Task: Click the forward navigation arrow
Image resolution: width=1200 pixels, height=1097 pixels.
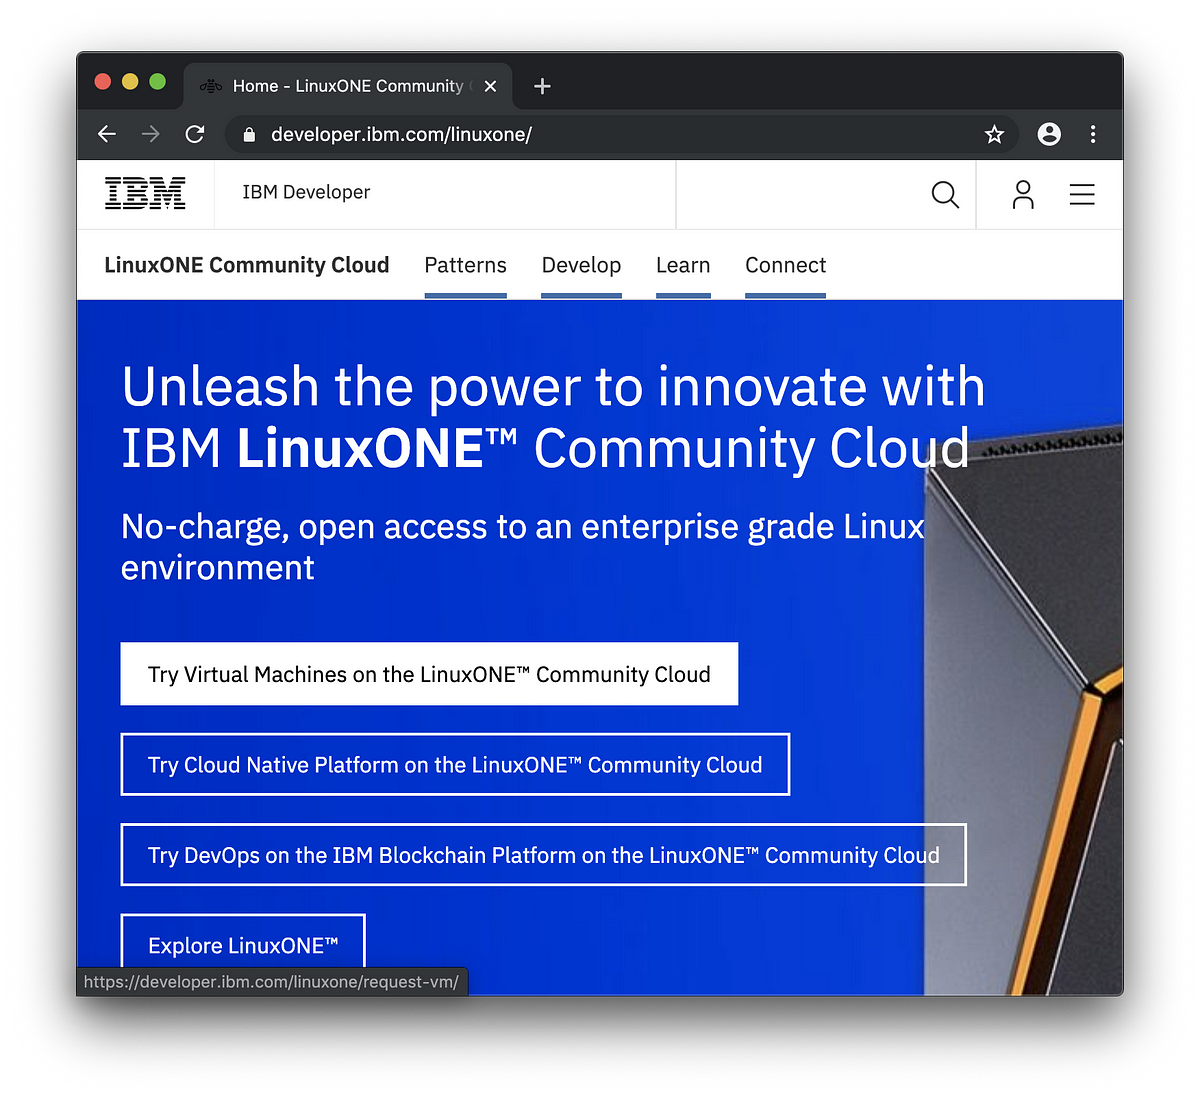Action: point(151,134)
